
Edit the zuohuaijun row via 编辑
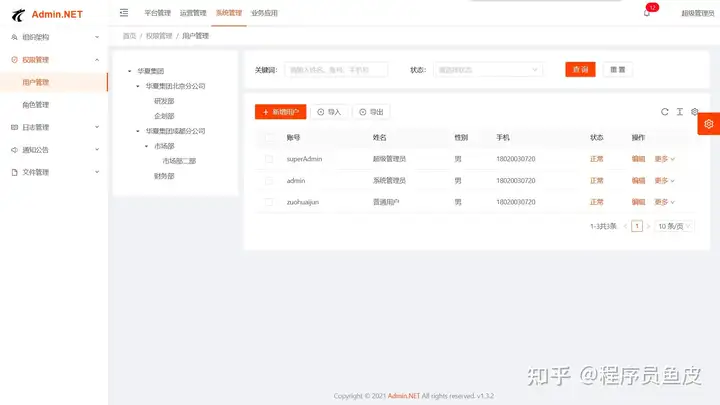[638, 202]
